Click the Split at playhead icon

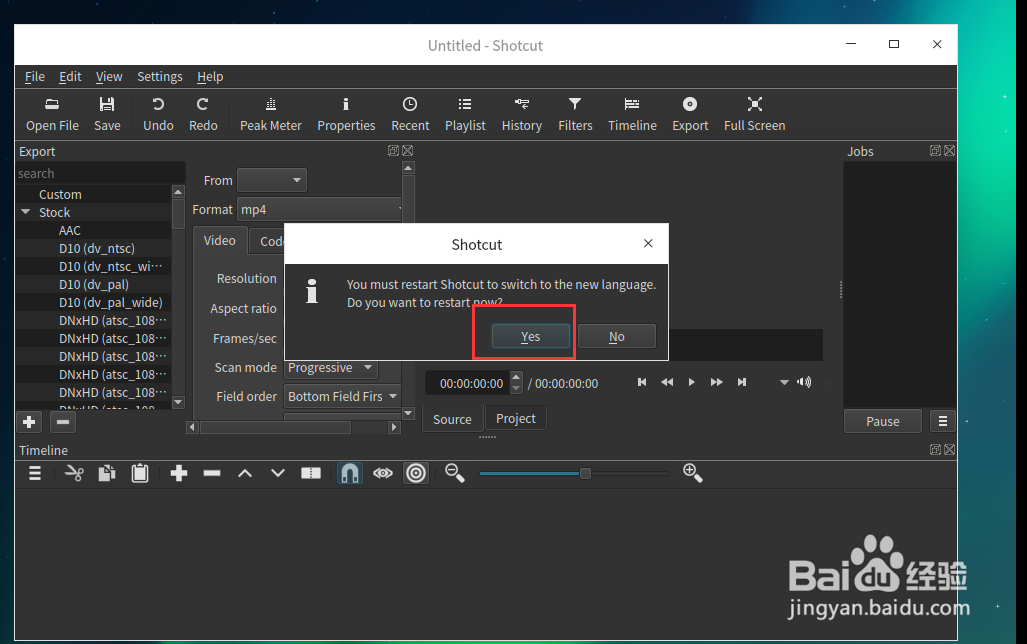(x=310, y=473)
